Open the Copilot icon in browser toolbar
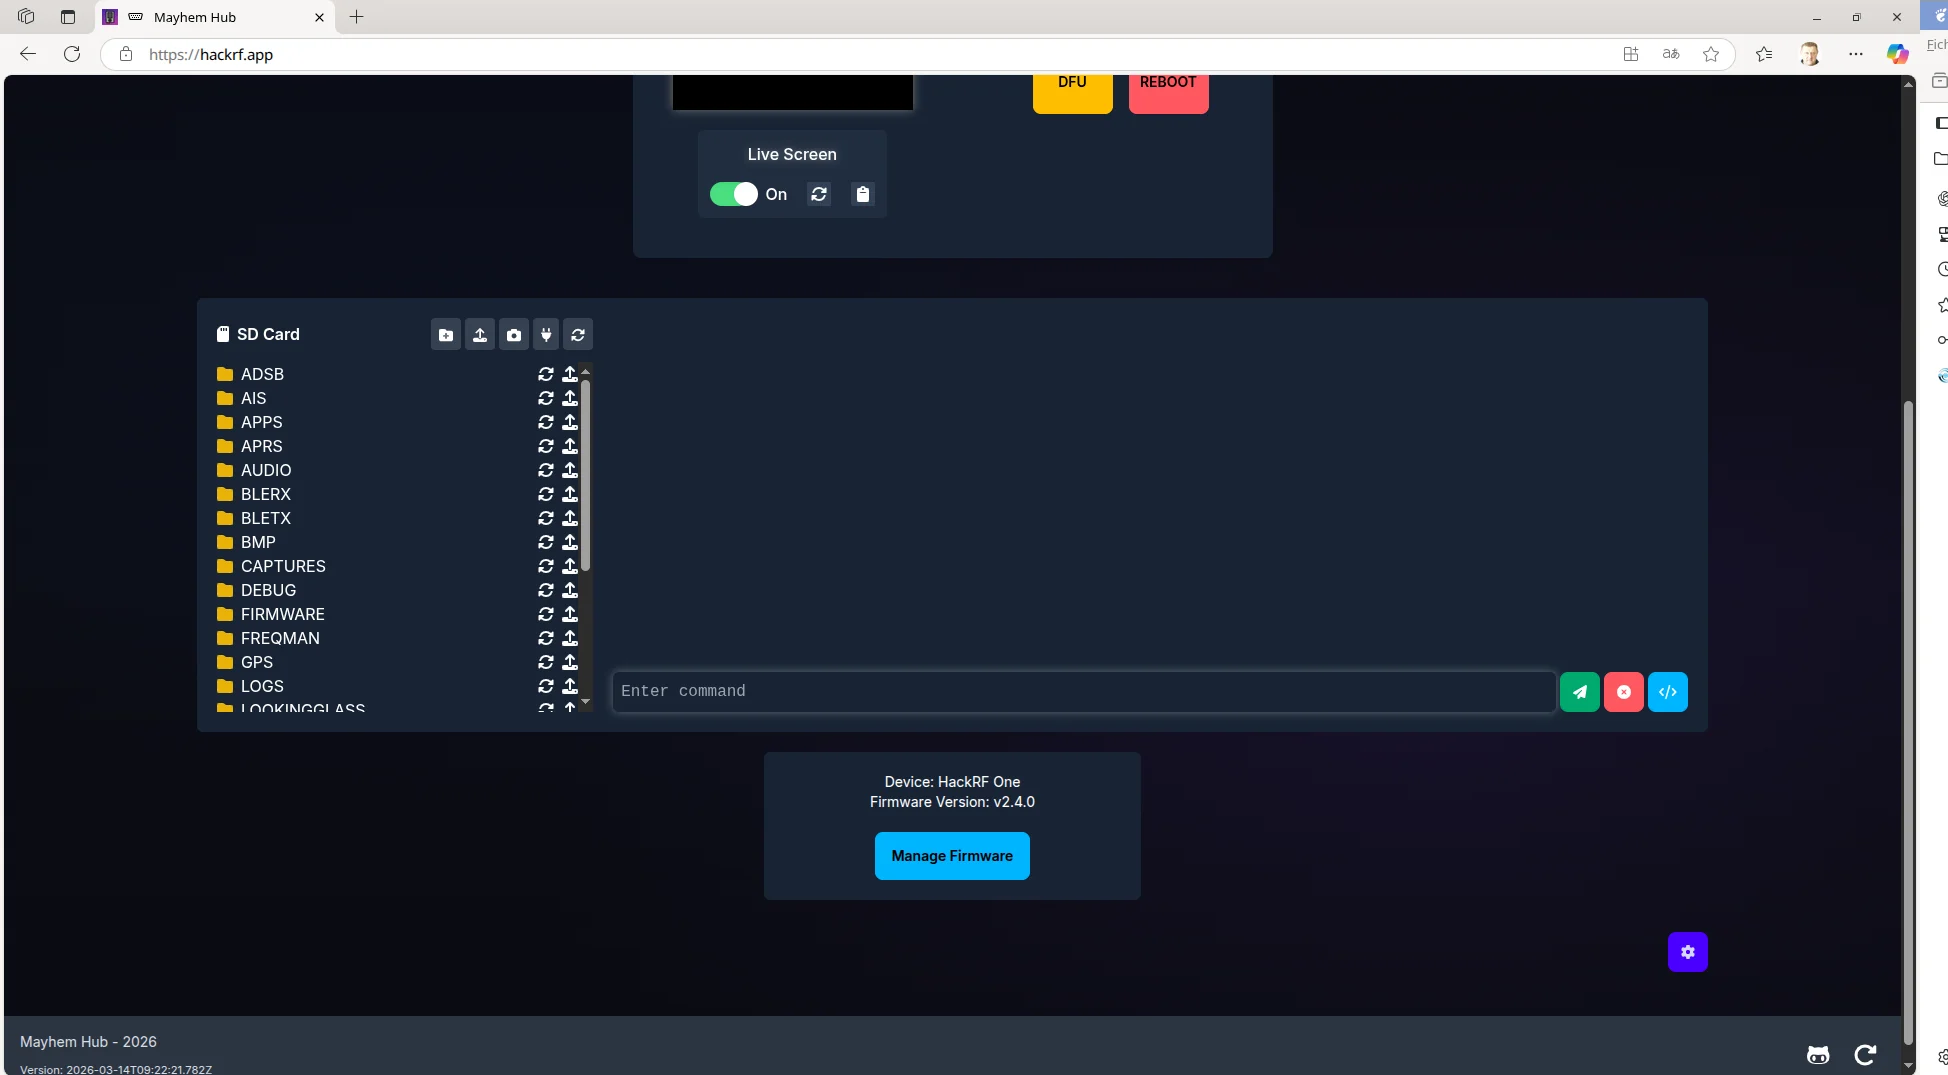The width and height of the screenshot is (1948, 1075). tap(1897, 54)
